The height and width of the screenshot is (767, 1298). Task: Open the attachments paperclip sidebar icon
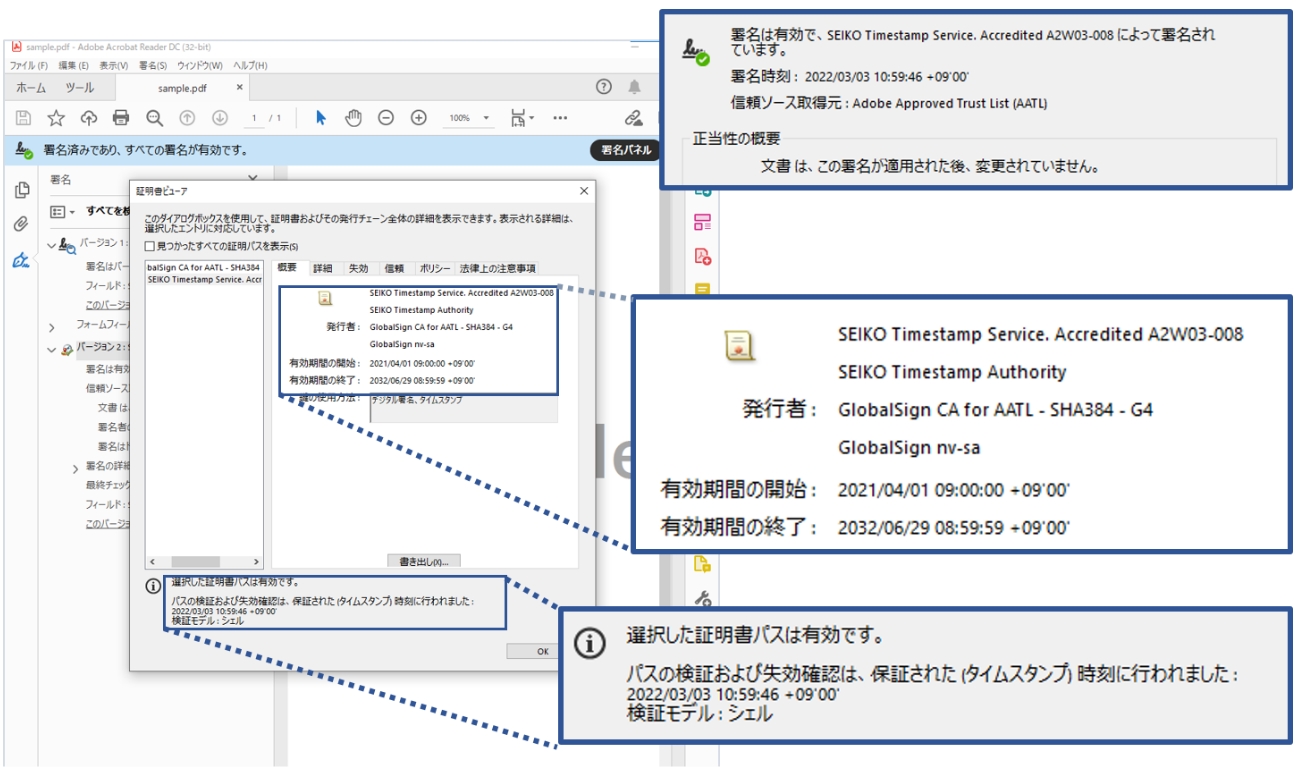coord(21,225)
